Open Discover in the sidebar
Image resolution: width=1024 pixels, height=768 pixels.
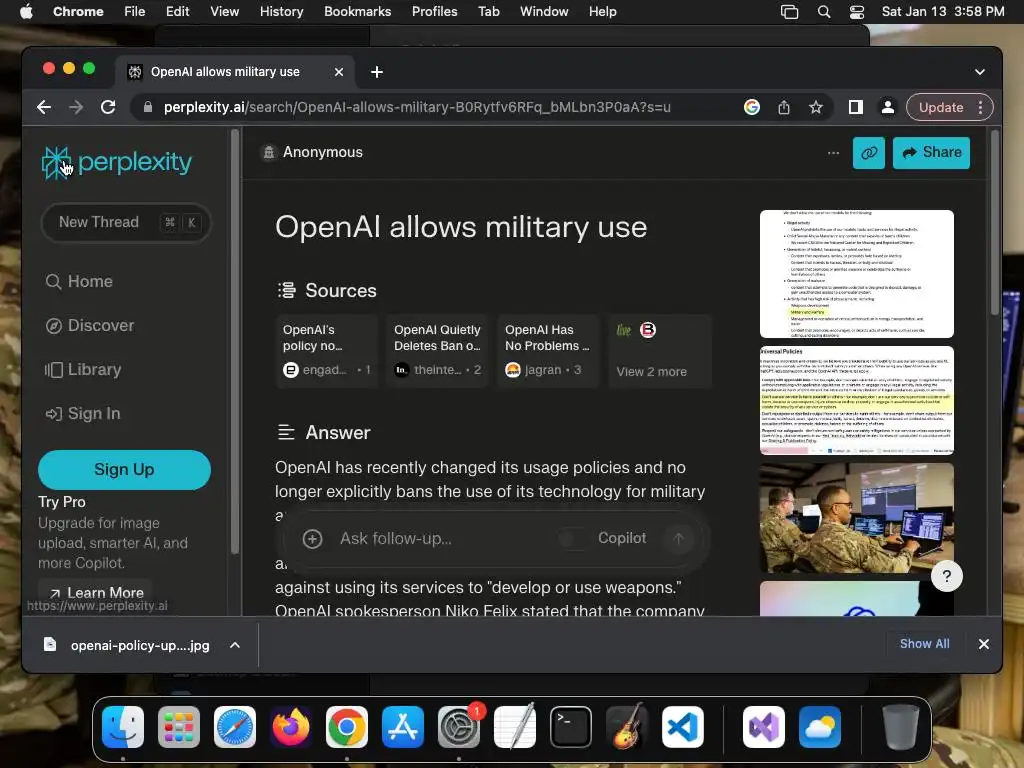90,325
